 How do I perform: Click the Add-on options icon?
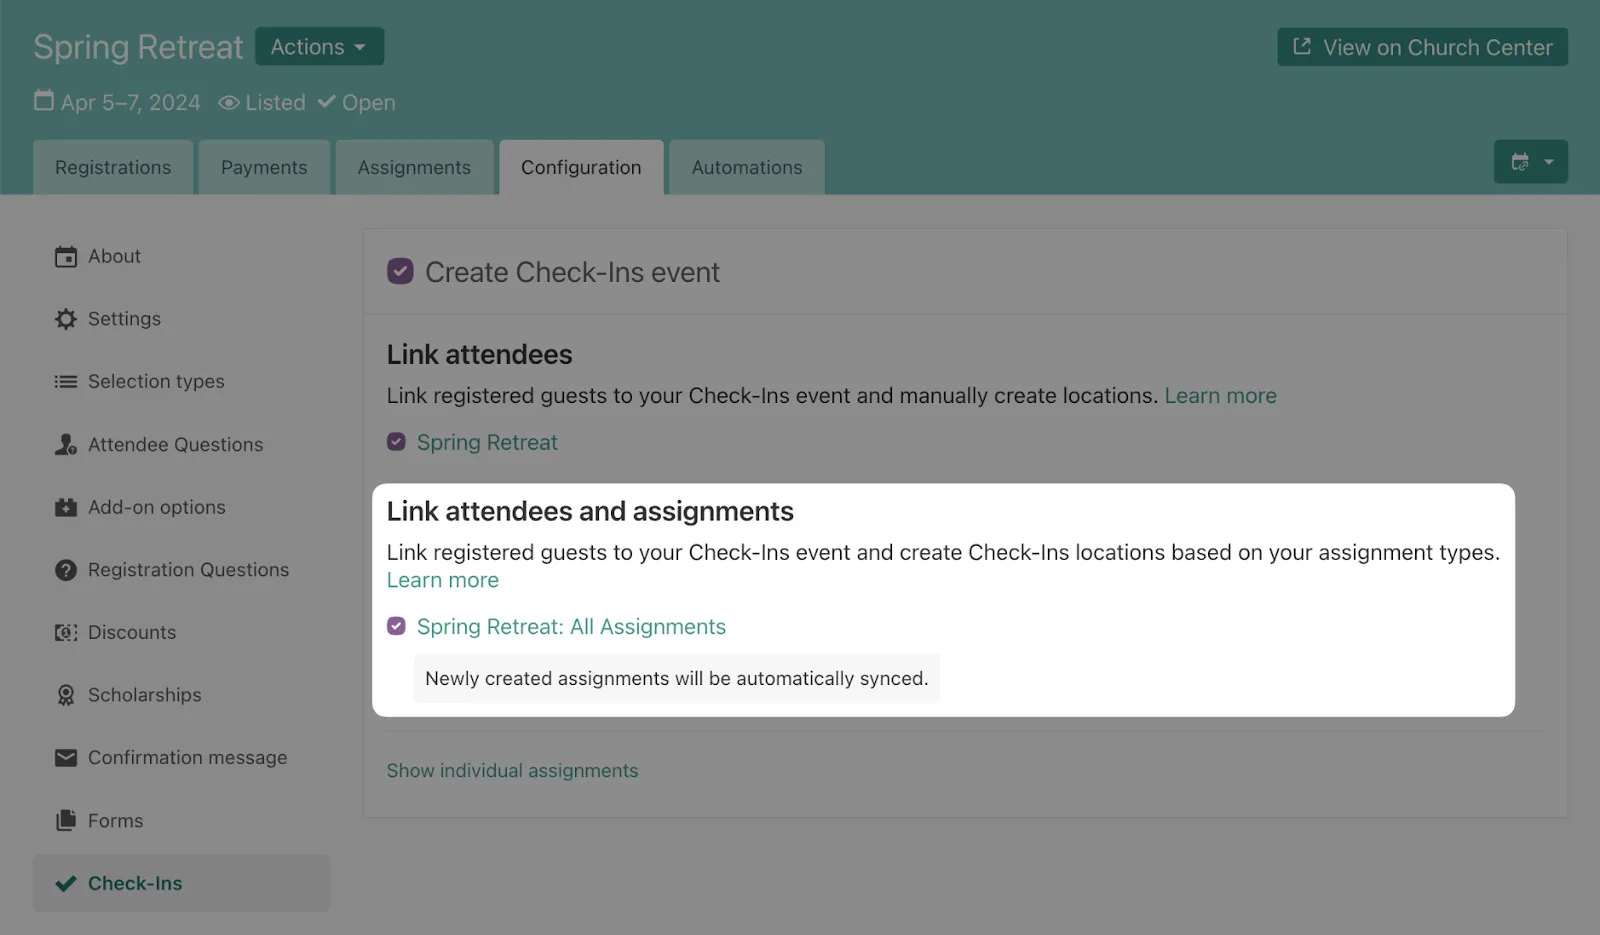66,508
